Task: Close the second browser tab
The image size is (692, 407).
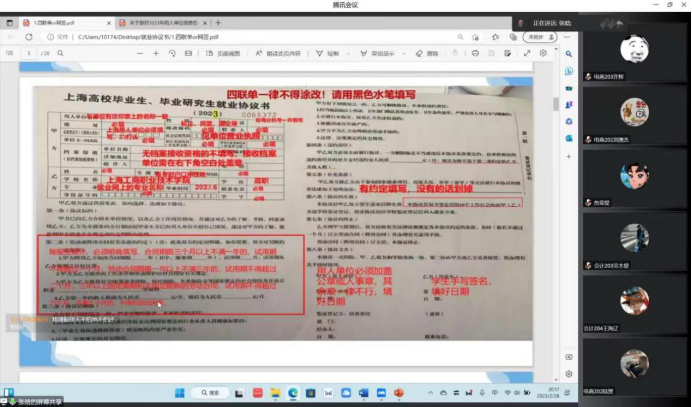Action: pyautogui.click(x=205, y=23)
